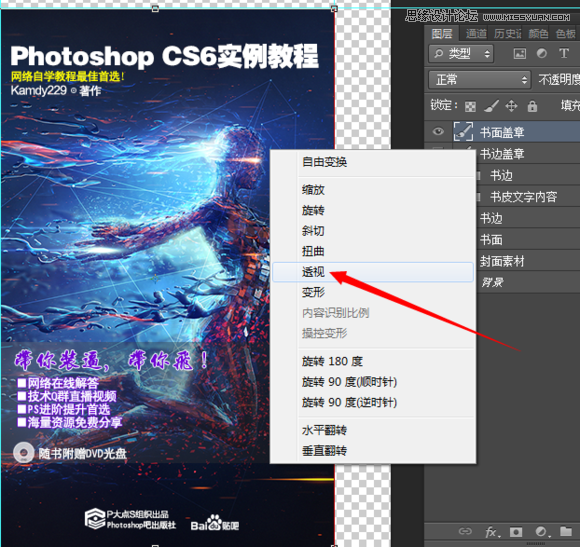Click top-right transform handle on canvas
Viewport: 580px width, 547px height.
pyautogui.click(x=334, y=9)
